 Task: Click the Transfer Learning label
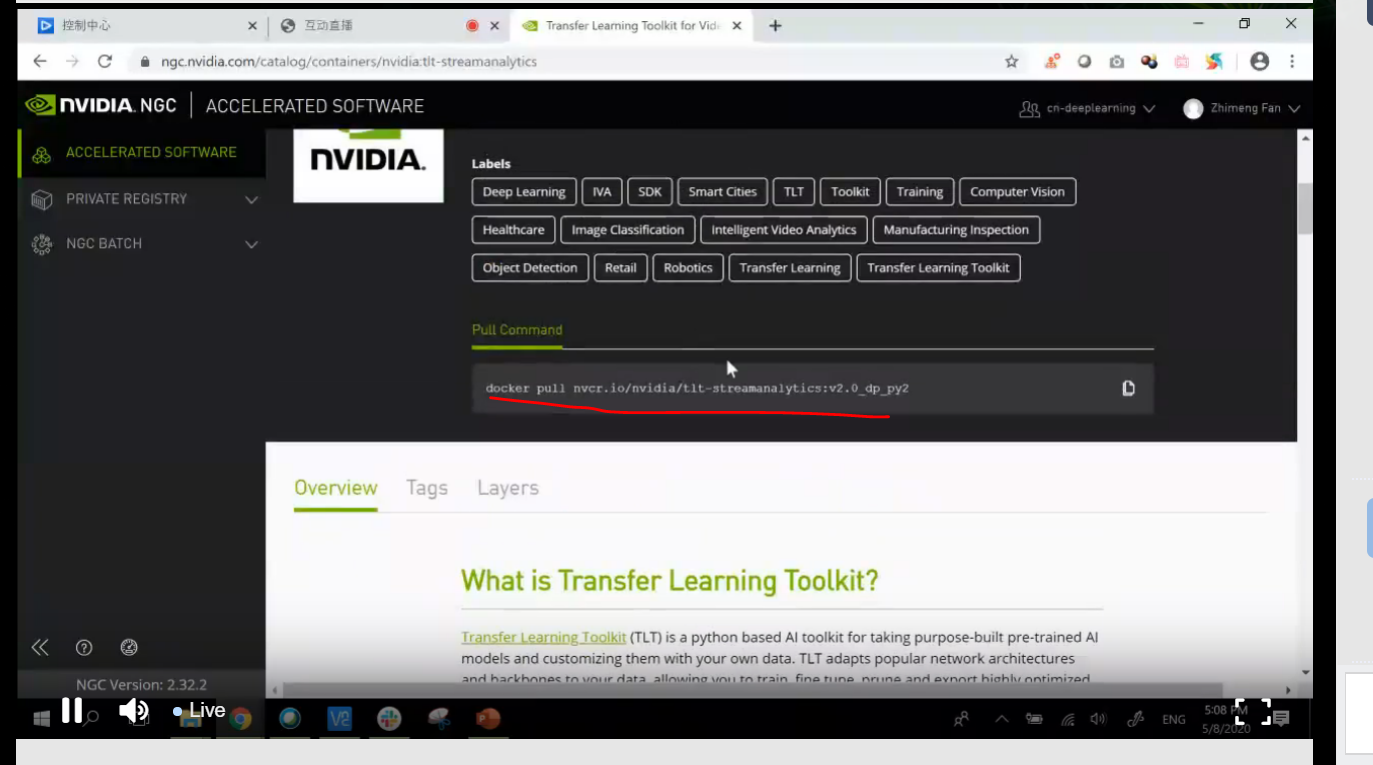click(790, 268)
